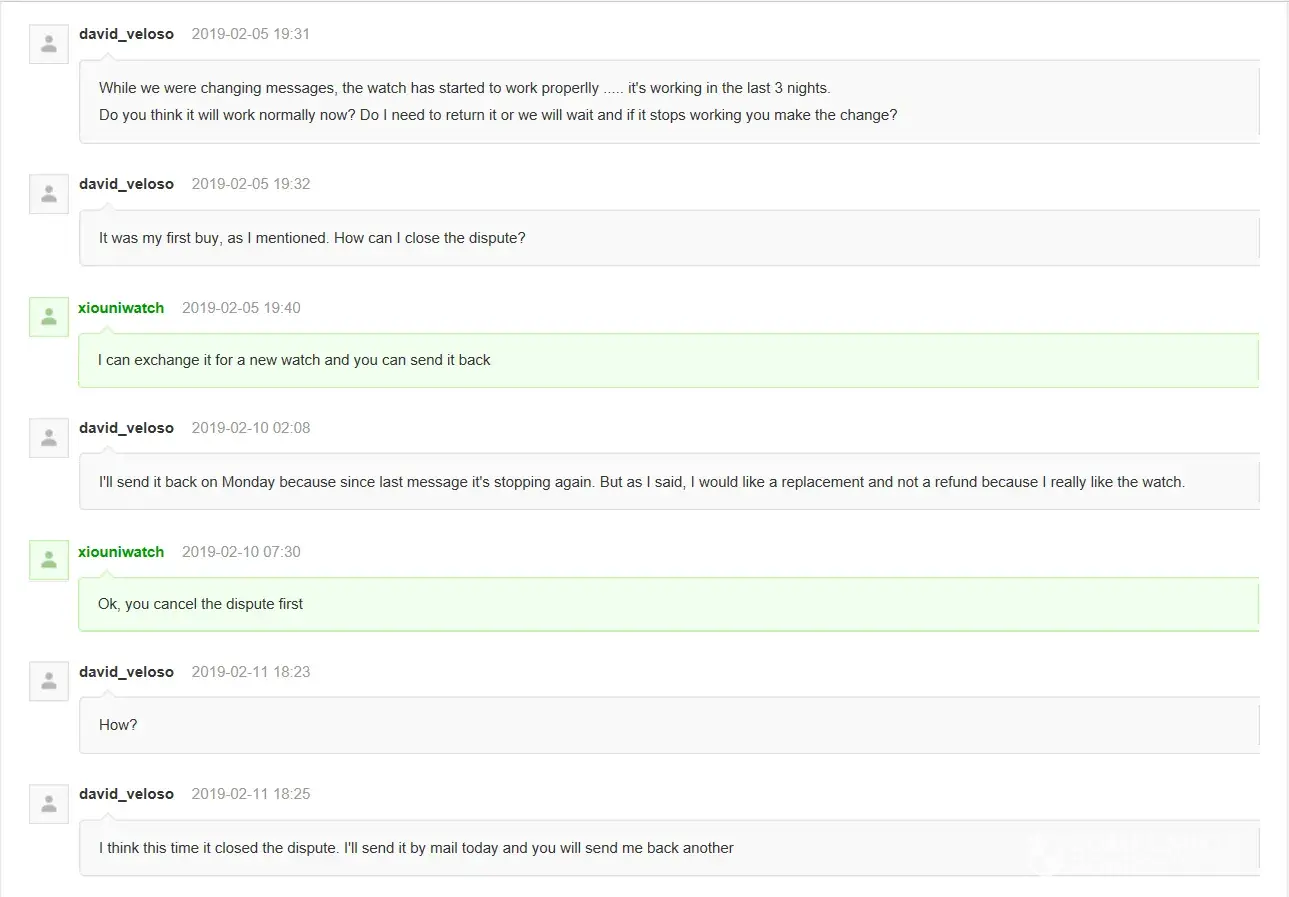Click david_veloso avatar on 19:31 message
Viewport: 1289px width, 897px height.
click(48, 44)
